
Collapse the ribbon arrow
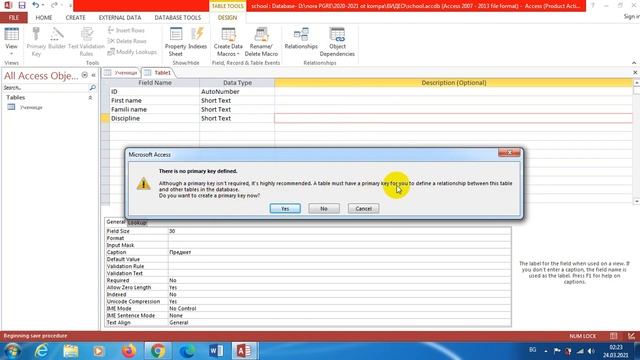(x=634, y=62)
